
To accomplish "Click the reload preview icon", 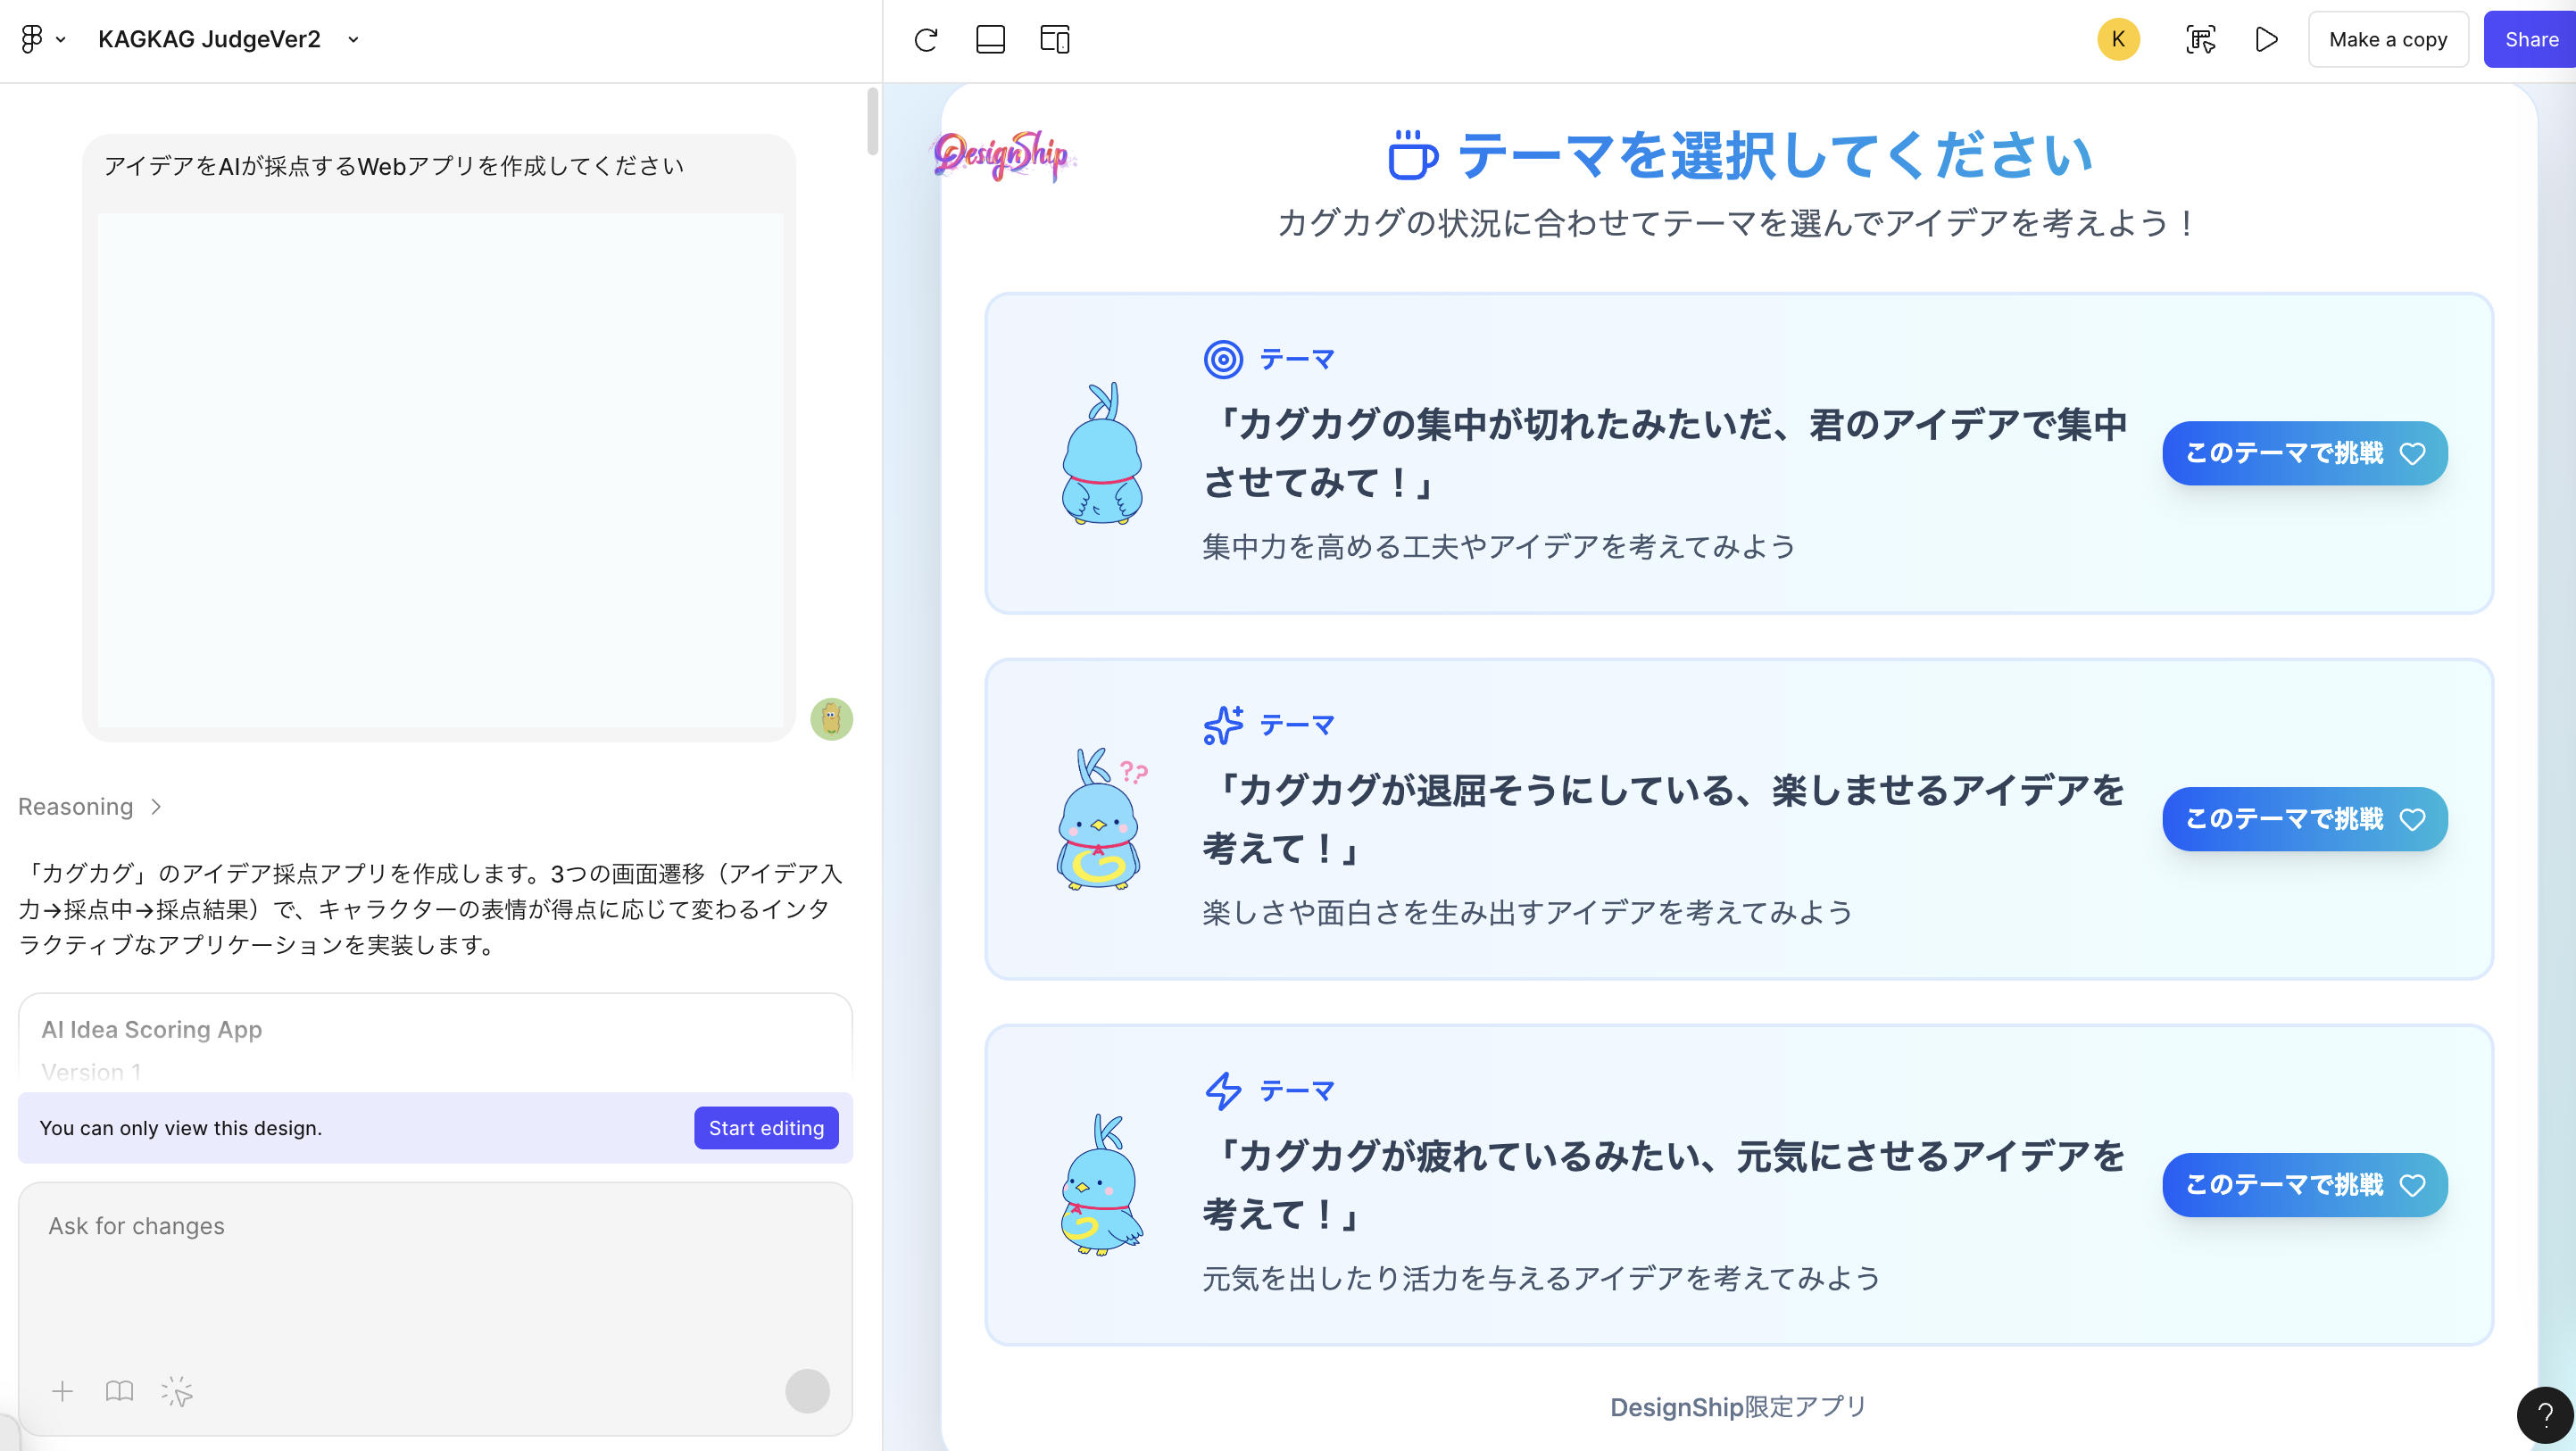I will 926,40.
